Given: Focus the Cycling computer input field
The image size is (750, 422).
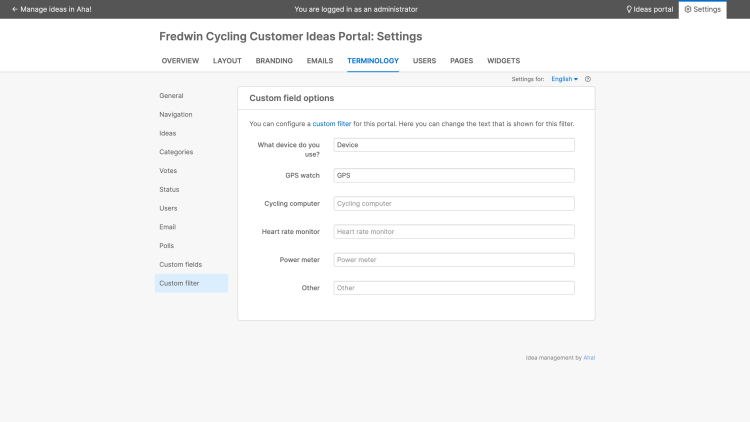Looking at the screenshot, I should [x=454, y=203].
